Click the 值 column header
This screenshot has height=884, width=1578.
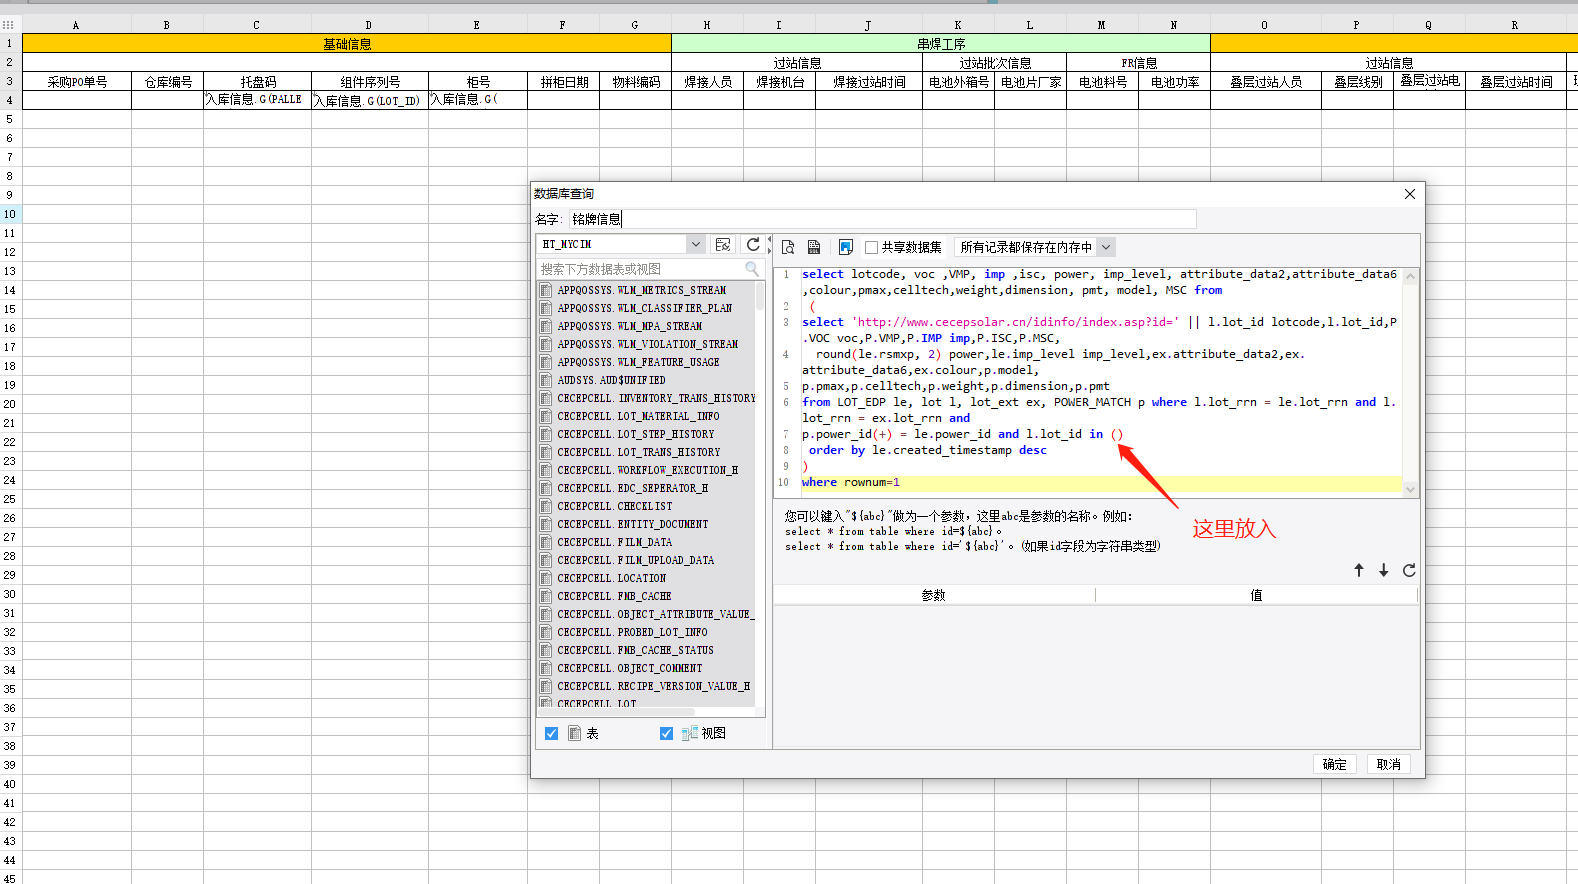tap(1256, 595)
